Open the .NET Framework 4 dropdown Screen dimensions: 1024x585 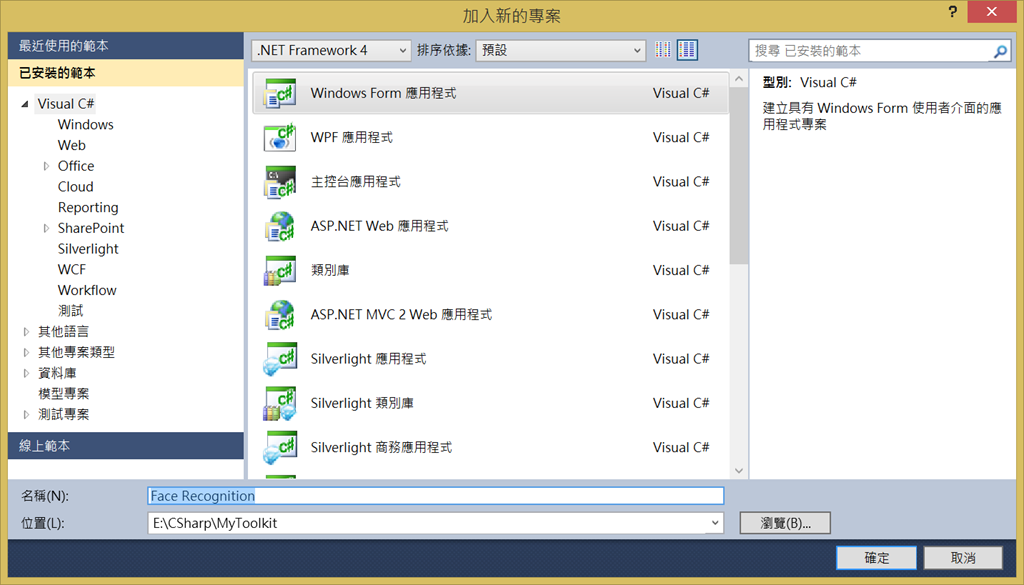331,50
